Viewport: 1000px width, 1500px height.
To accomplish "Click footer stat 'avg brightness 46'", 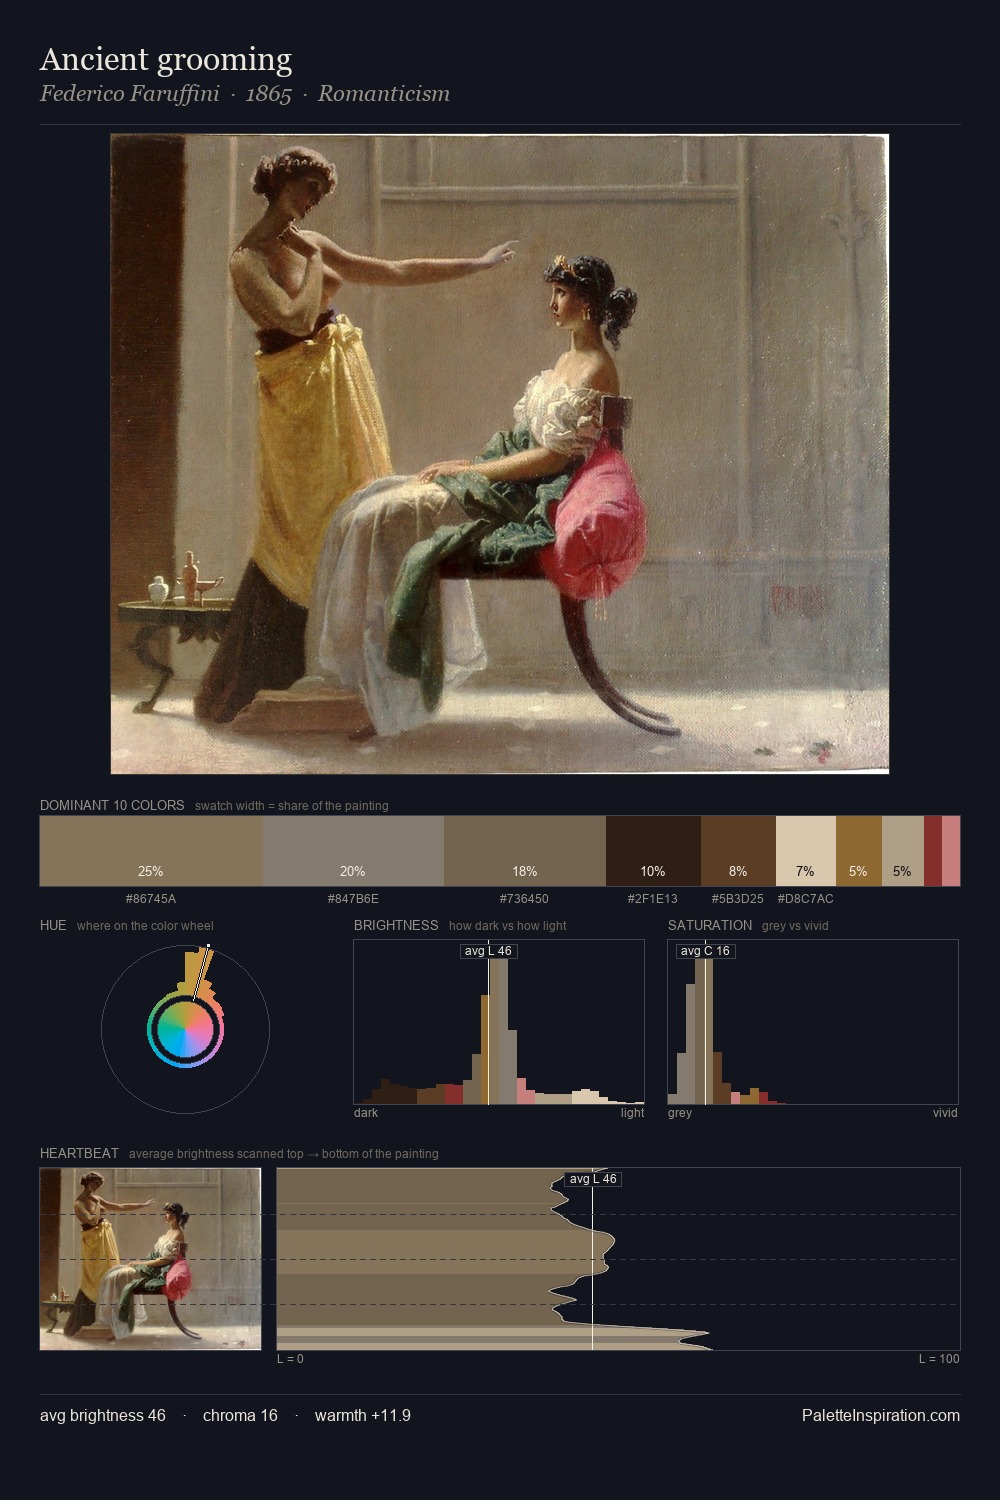I will [103, 1415].
